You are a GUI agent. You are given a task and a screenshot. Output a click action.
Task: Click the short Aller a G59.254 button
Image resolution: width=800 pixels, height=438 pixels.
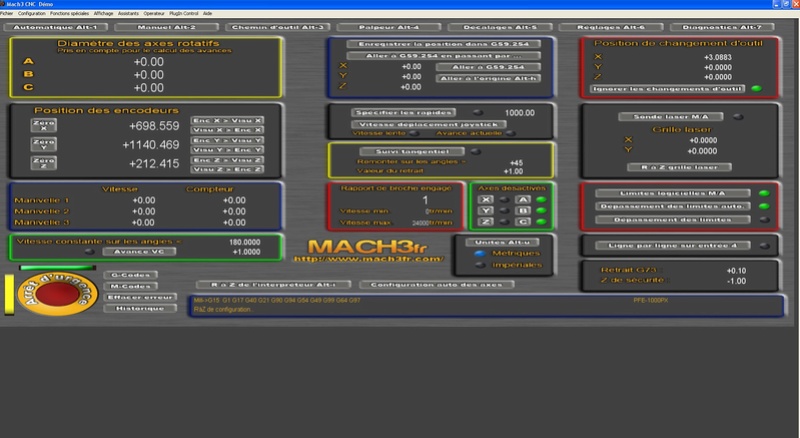pyautogui.click(x=488, y=67)
